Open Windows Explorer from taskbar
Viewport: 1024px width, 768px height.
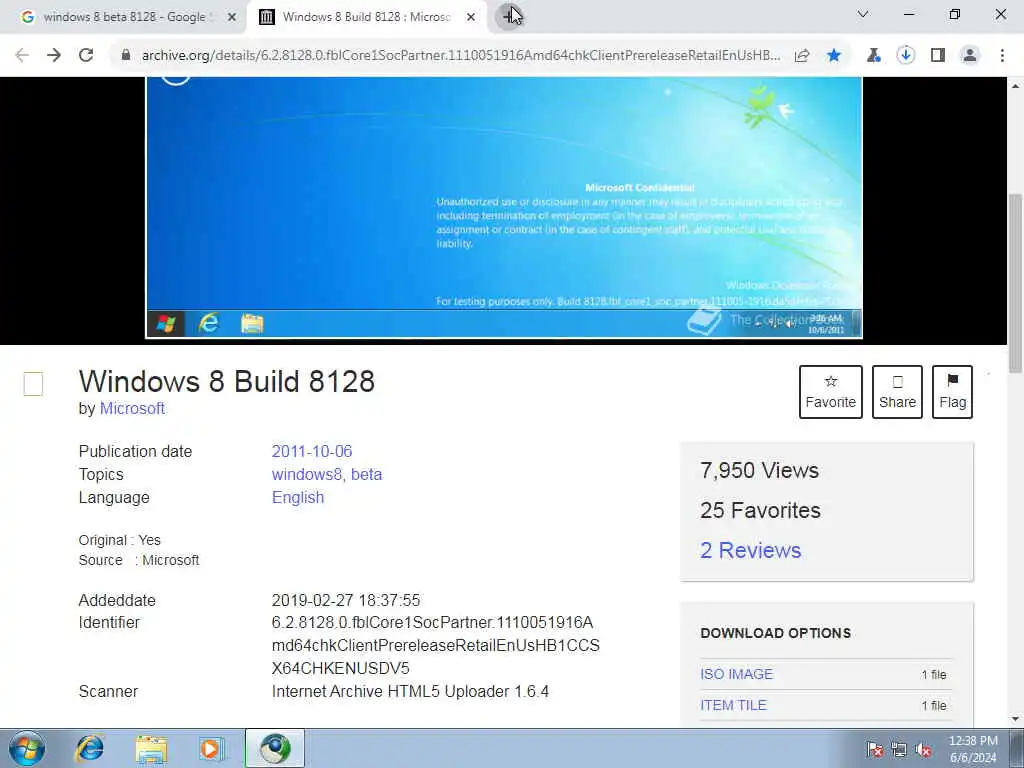[151, 748]
